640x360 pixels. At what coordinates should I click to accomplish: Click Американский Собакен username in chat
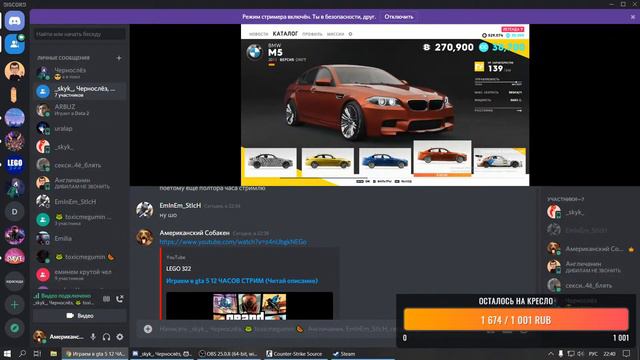point(194,233)
